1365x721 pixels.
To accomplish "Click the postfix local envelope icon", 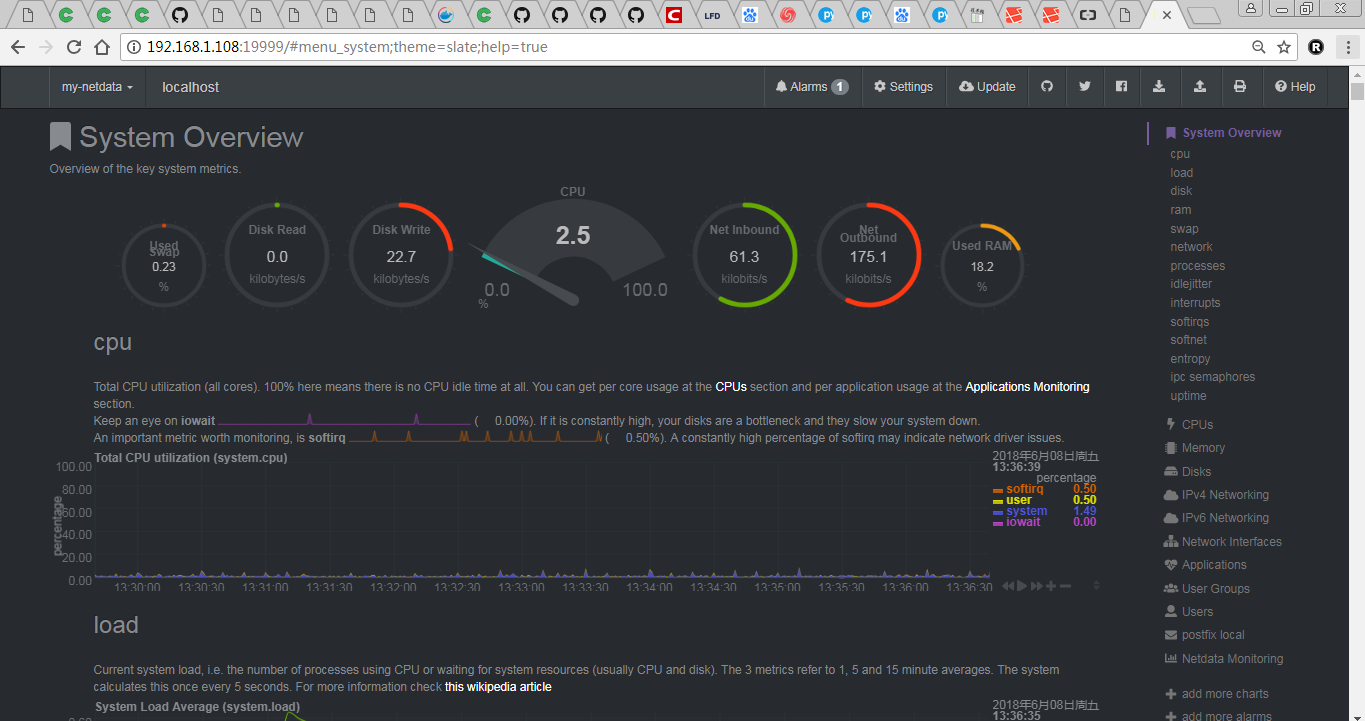I will tap(1172, 635).
